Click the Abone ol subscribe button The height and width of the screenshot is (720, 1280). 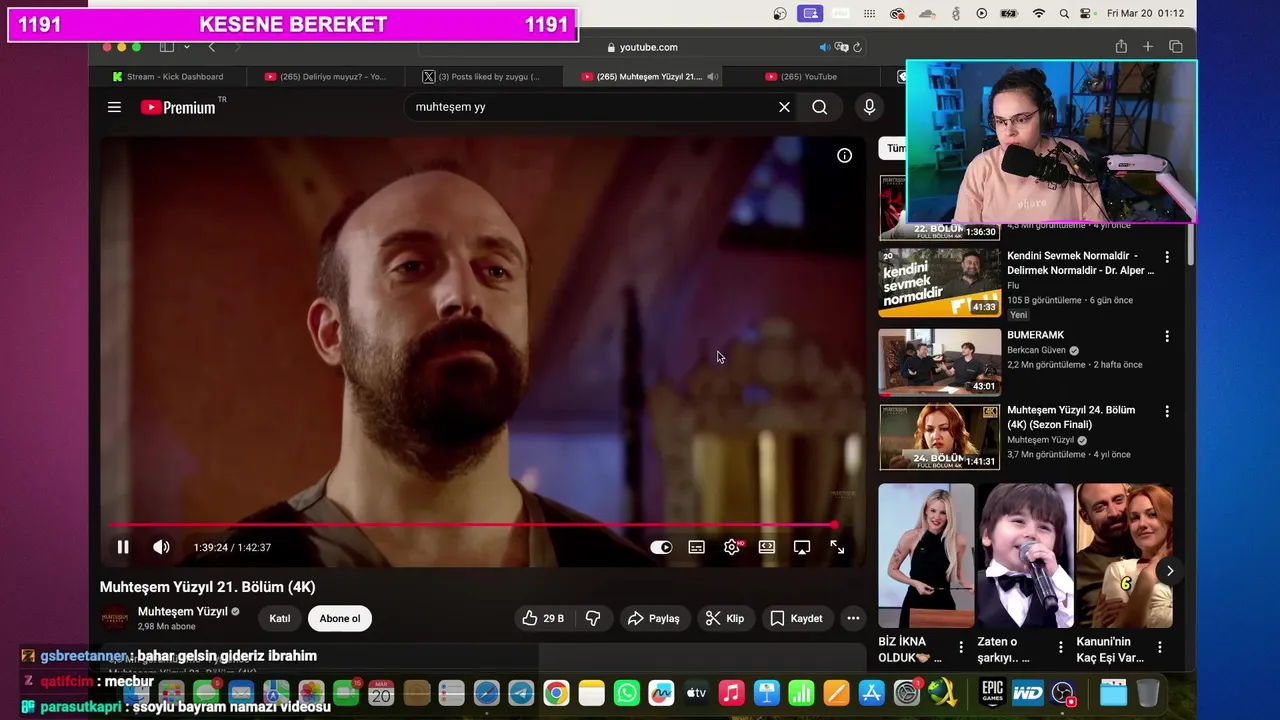pyautogui.click(x=340, y=618)
